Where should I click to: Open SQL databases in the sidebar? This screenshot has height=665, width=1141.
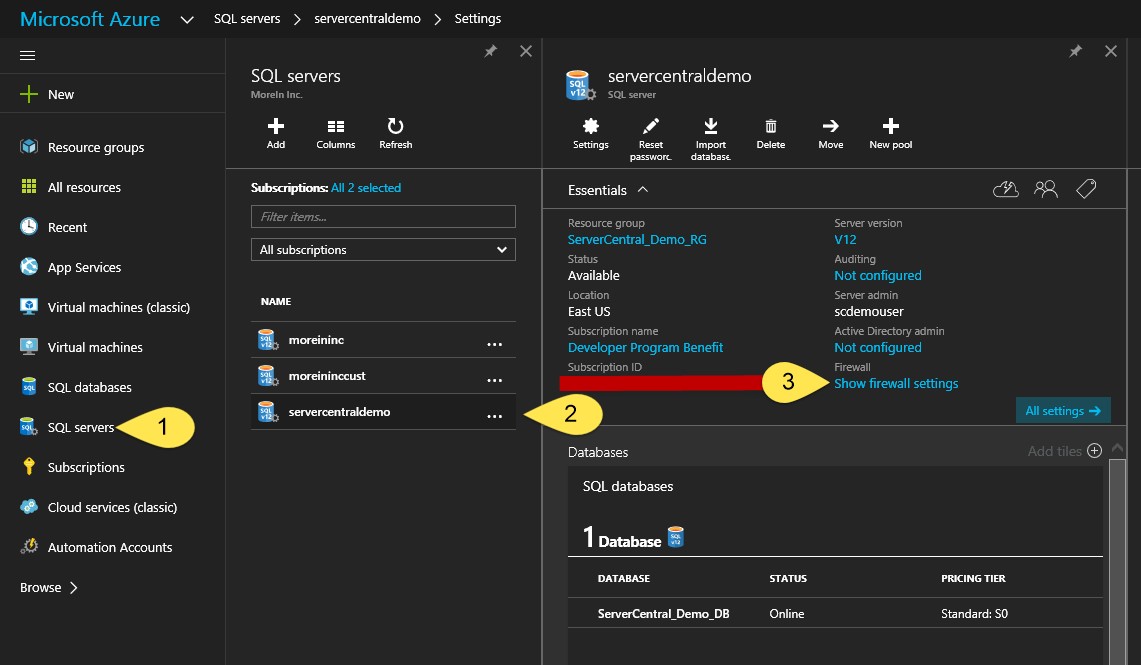click(89, 387)
